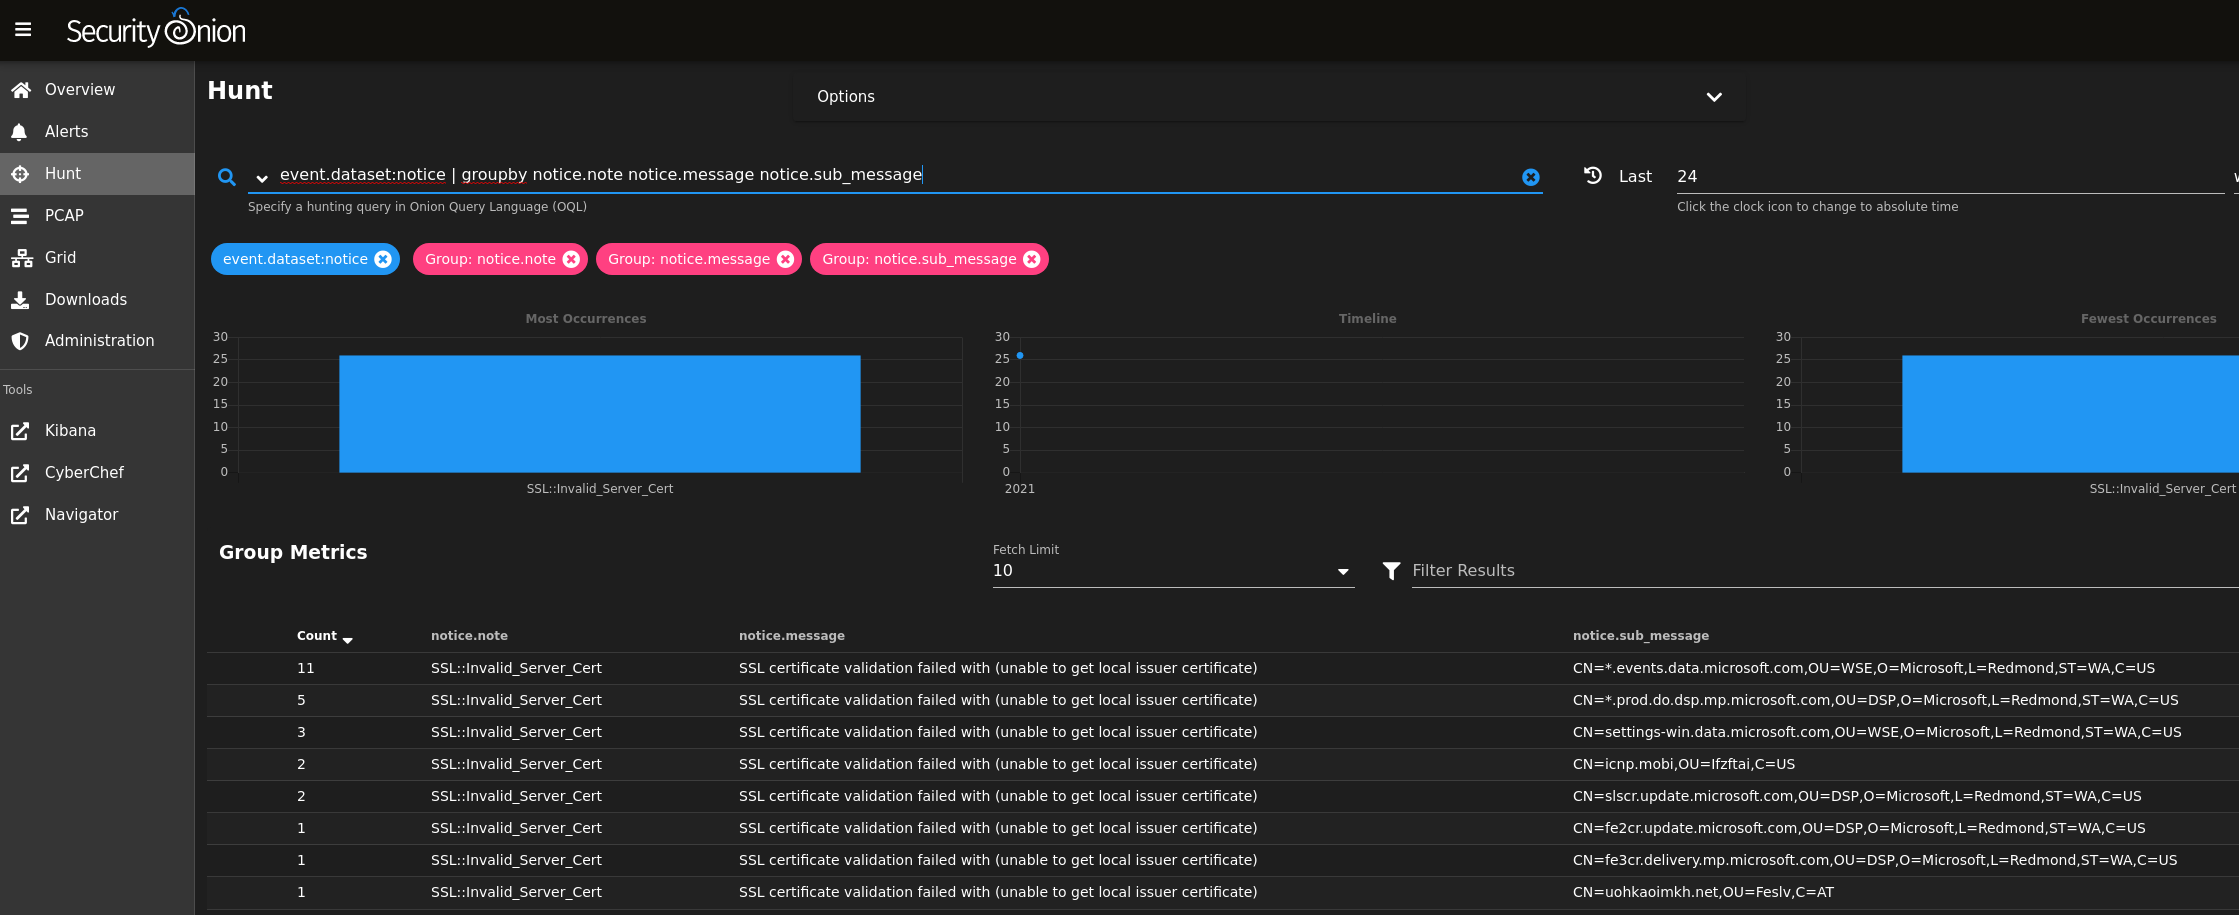Image resolution: width=2239 pixels, height=915 pixels.
Task: Click the Administration shield icon
Action: [x=20, y=341]
